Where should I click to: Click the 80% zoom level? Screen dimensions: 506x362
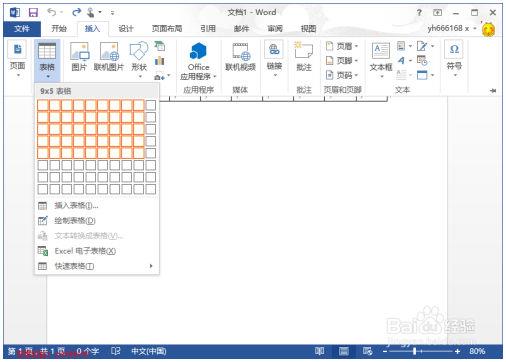[x=477, y=351]
